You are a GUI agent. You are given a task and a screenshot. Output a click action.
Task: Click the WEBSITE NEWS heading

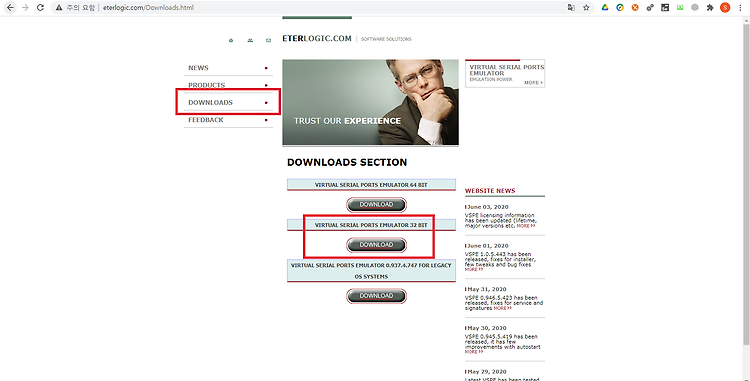point(490,191)
